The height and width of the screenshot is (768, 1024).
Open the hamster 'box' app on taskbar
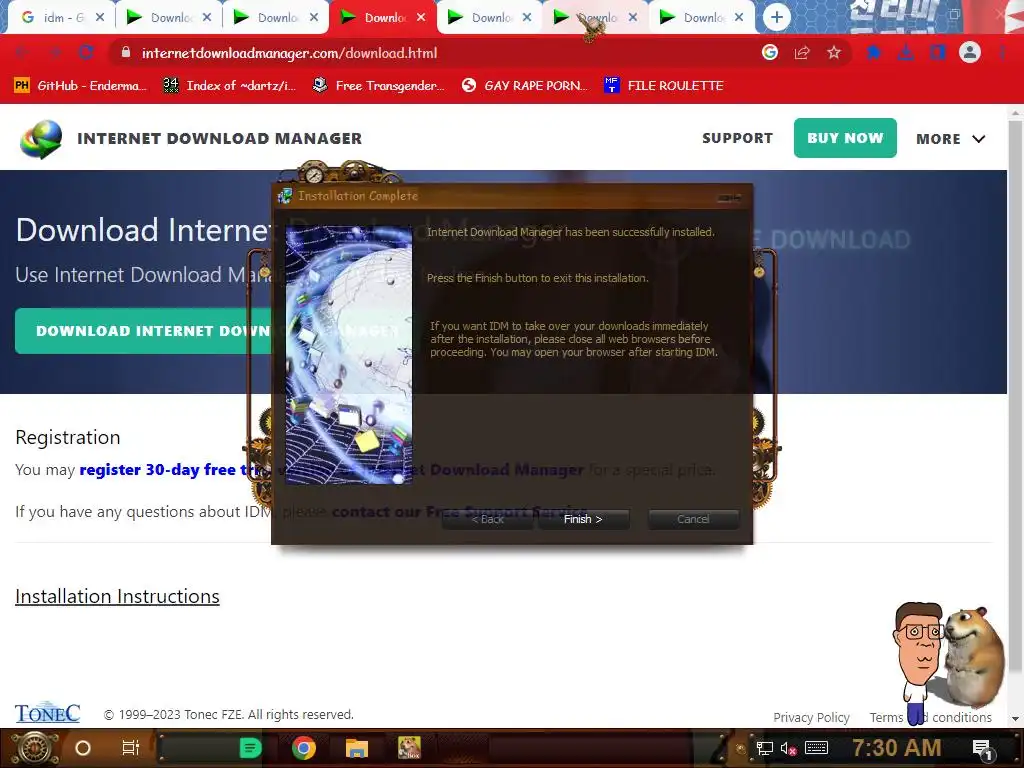[409, 748]
